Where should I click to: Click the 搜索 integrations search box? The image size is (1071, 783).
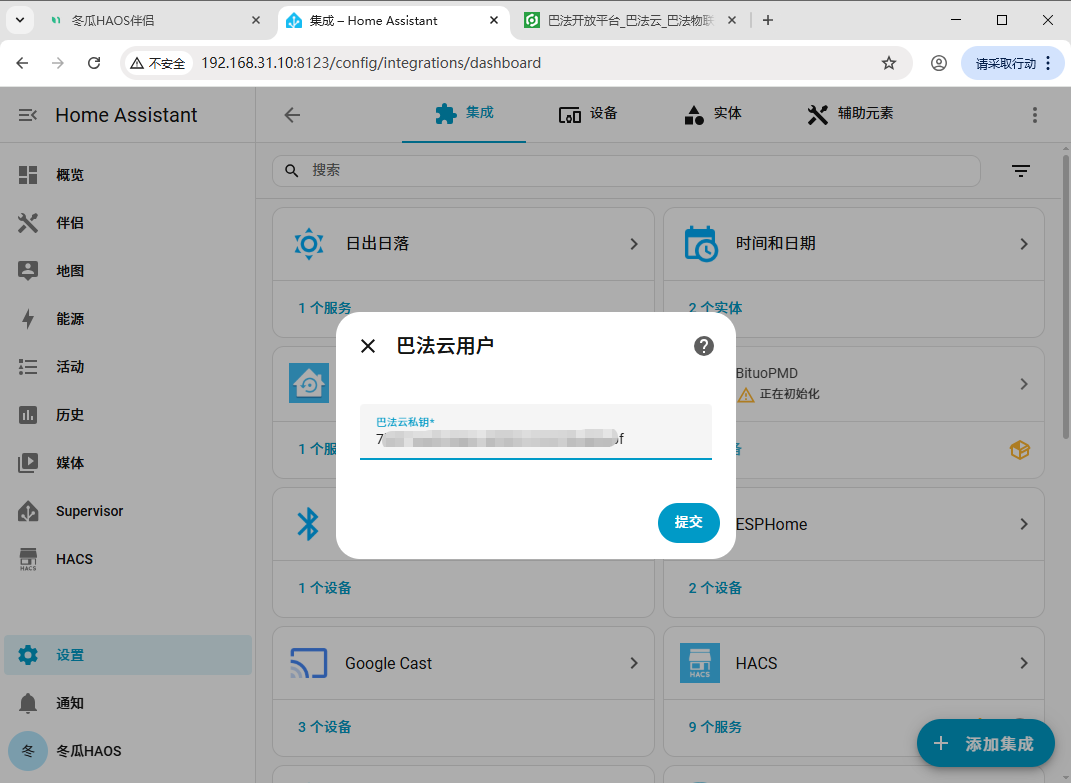click(x=626, y=171)
